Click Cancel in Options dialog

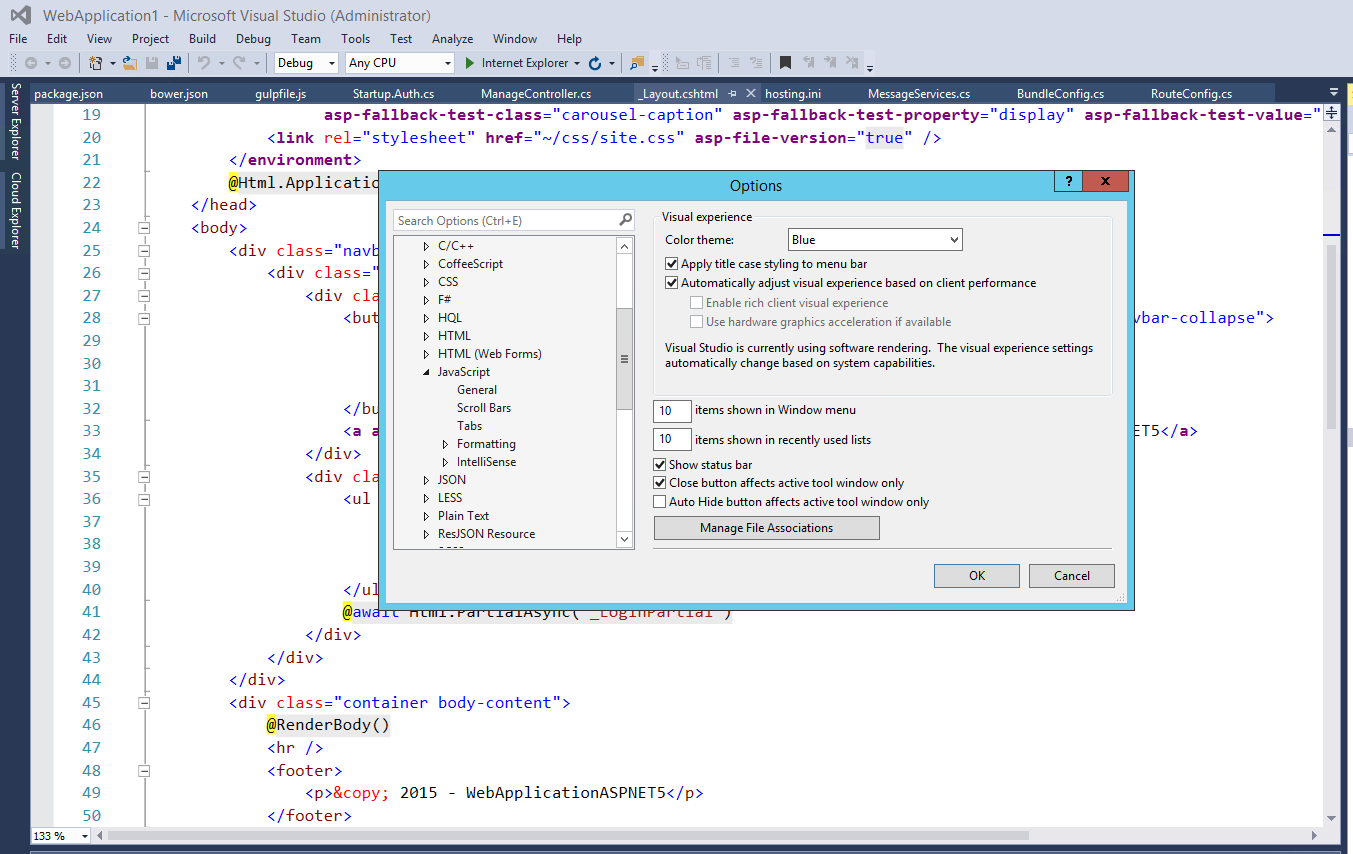[x=1072, y=575]
